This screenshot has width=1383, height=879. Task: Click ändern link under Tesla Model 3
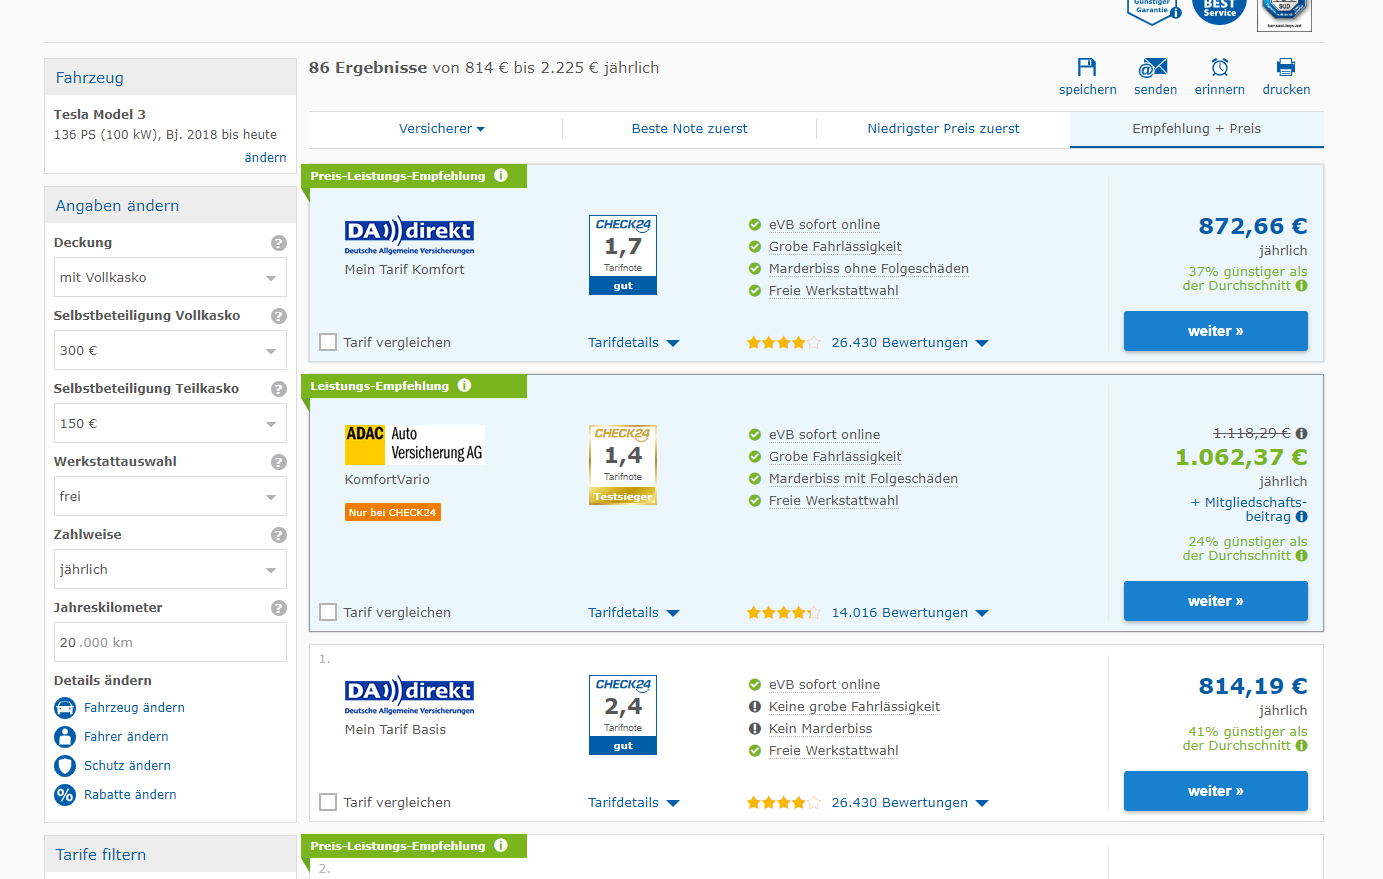point(265,158)
